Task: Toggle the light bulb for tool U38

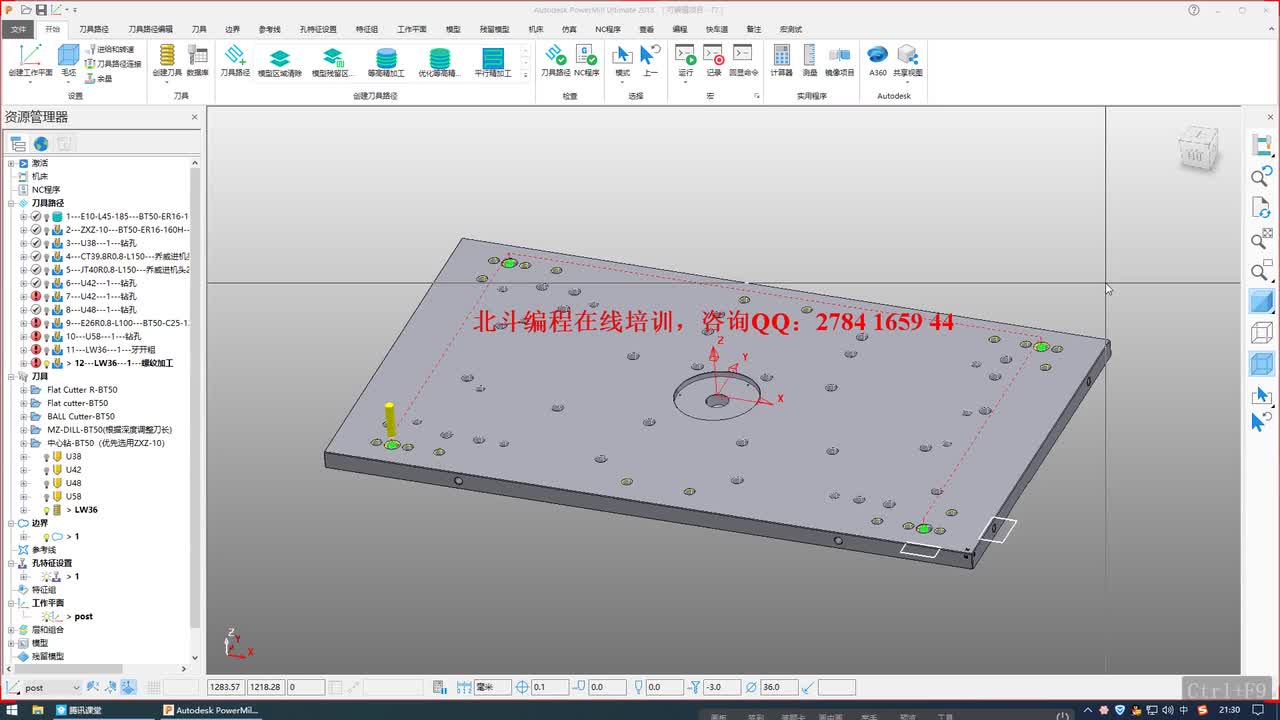Action: click(46, 457)
